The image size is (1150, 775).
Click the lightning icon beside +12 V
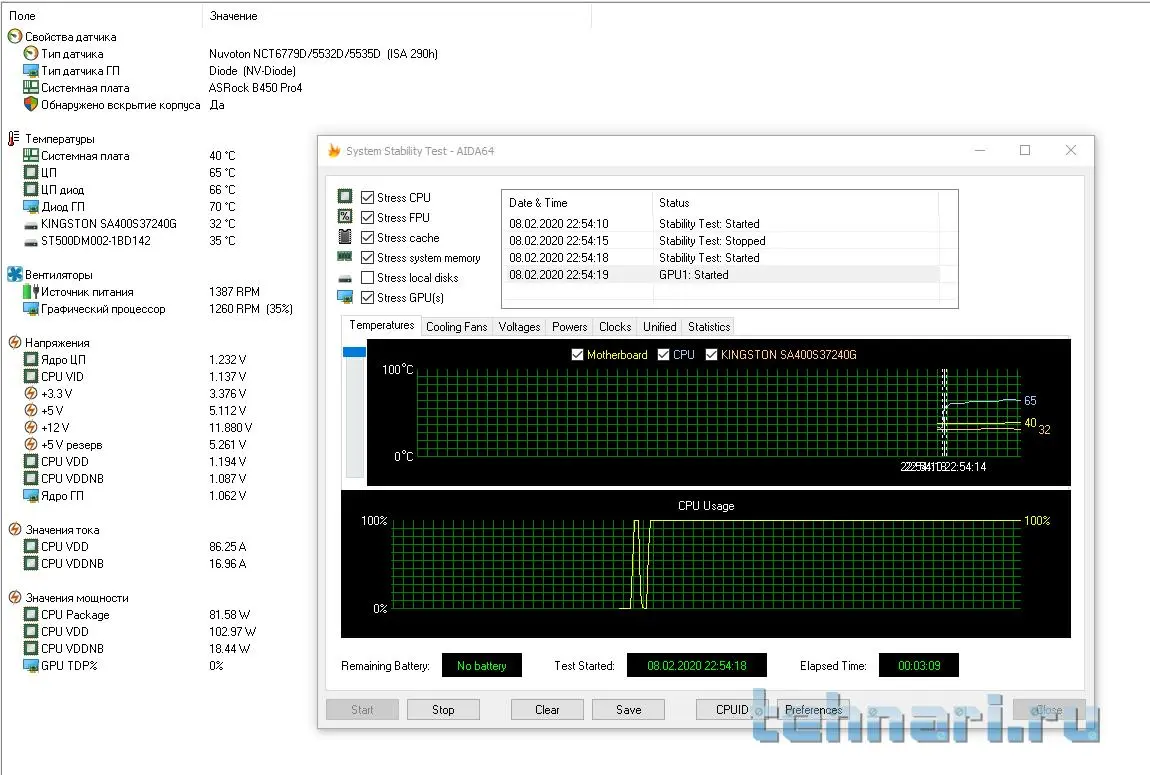[x=31, y=427]
